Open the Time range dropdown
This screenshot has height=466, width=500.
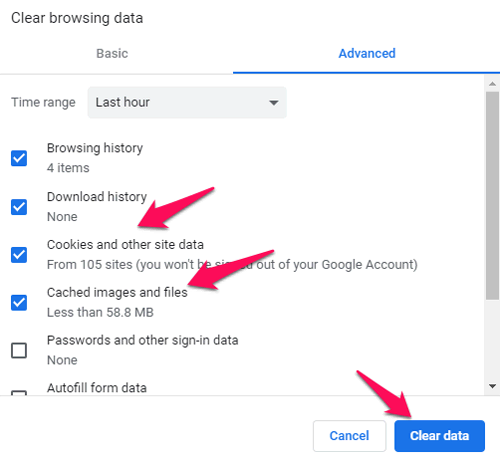(x=187, y=102)
